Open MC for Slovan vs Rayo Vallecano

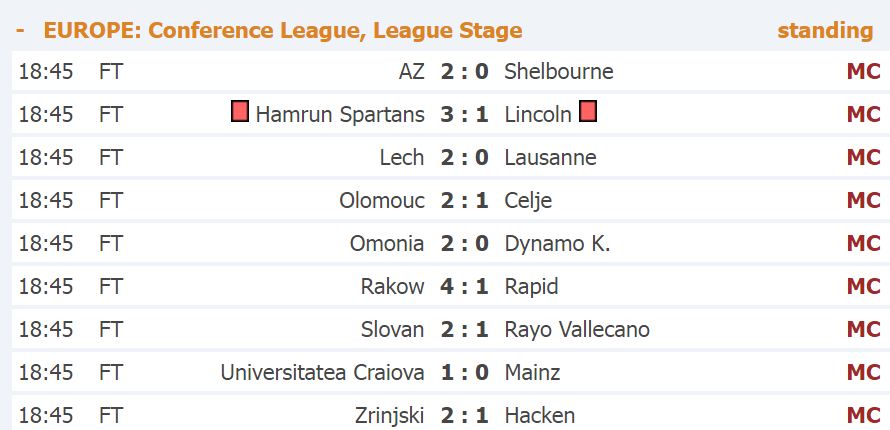coord(863,330)
